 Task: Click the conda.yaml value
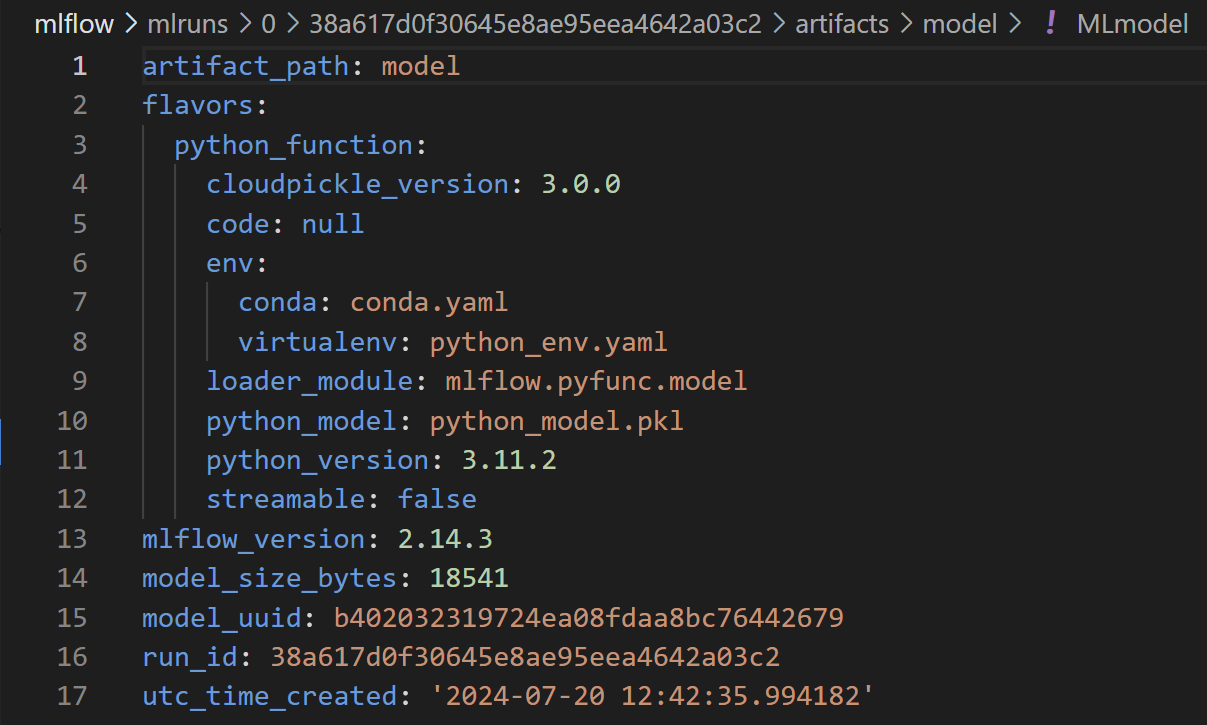(x=429, y=302)
